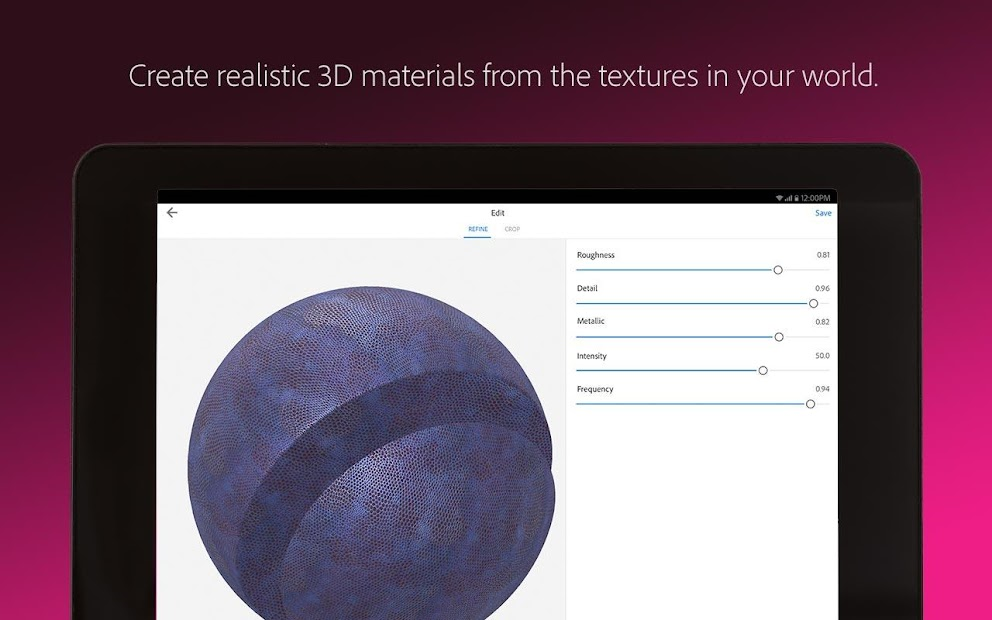Image resolution: width=992 pixels, height=620 pixels.
Task: Click the Roughness label
Action: (596, 256)
